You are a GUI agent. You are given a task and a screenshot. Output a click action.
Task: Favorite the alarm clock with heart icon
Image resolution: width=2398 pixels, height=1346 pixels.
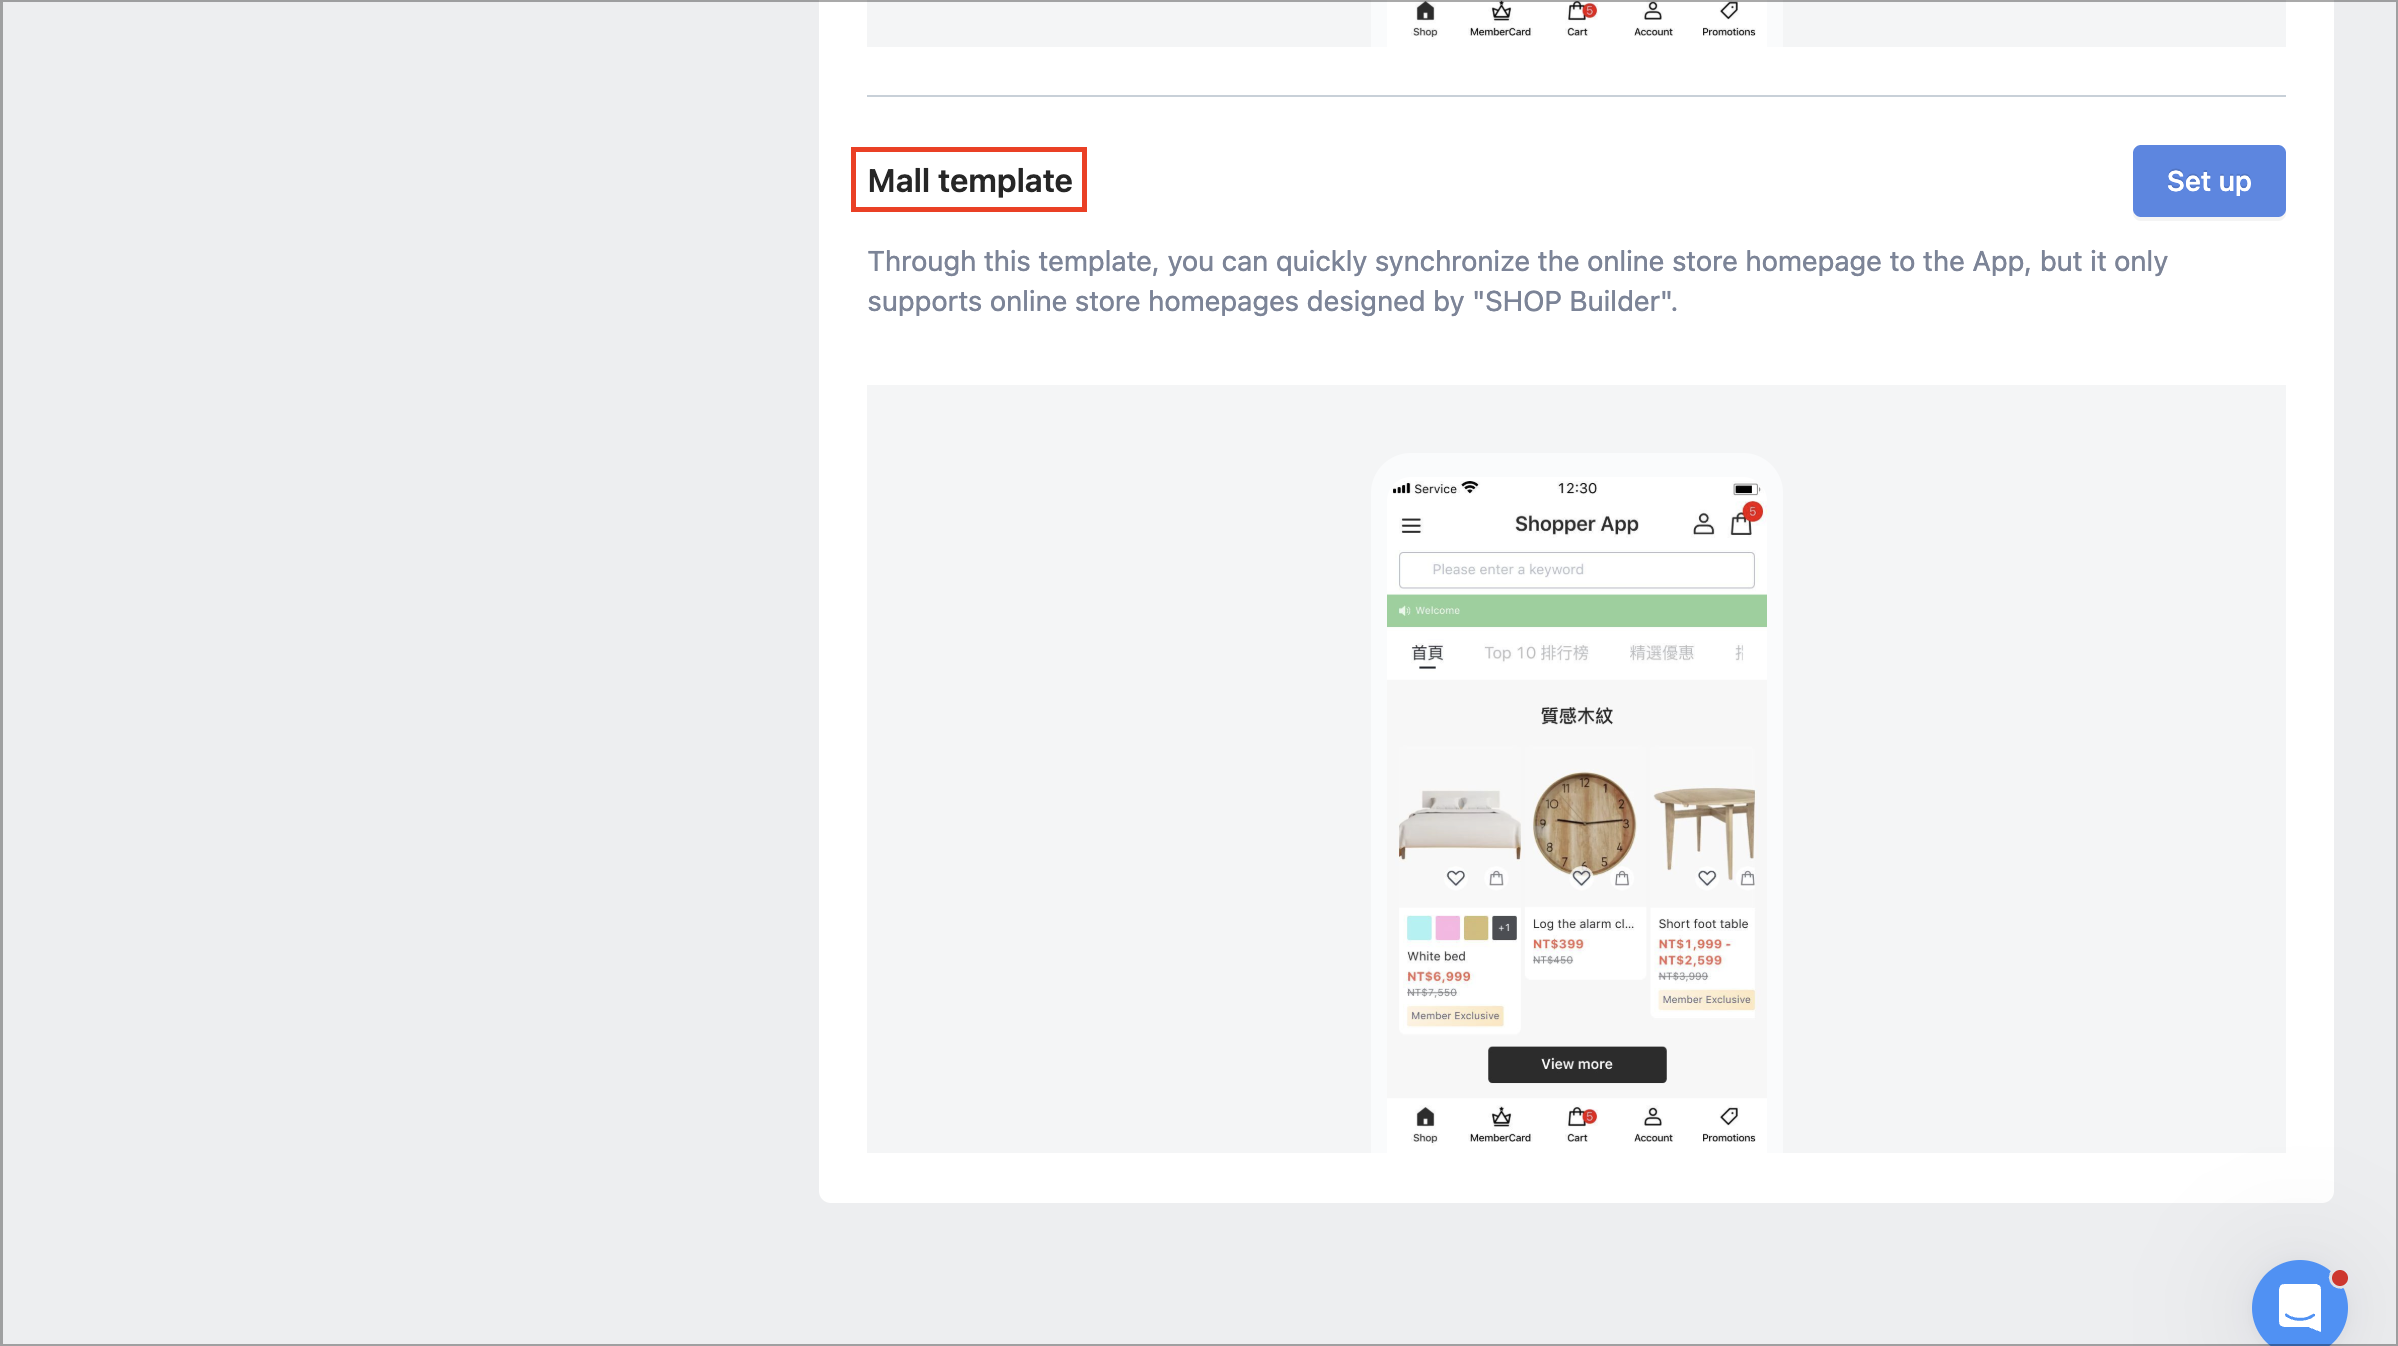(x=1581, y=878)
